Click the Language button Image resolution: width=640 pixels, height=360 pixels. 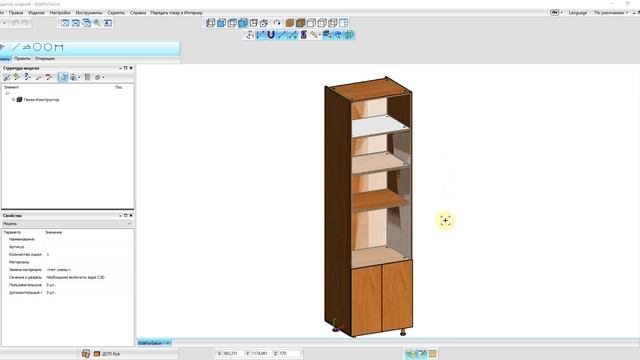pos(578,13)
